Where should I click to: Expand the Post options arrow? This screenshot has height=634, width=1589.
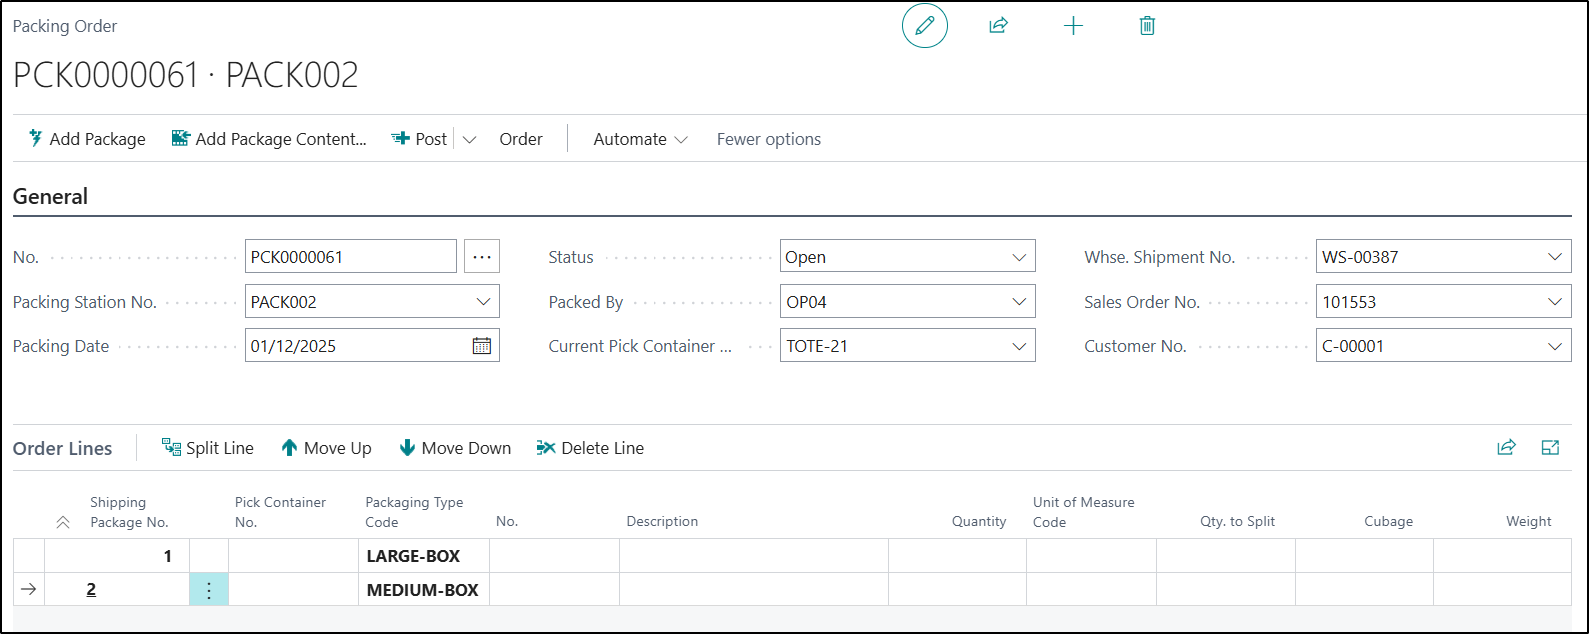click(x=469, y=140)
